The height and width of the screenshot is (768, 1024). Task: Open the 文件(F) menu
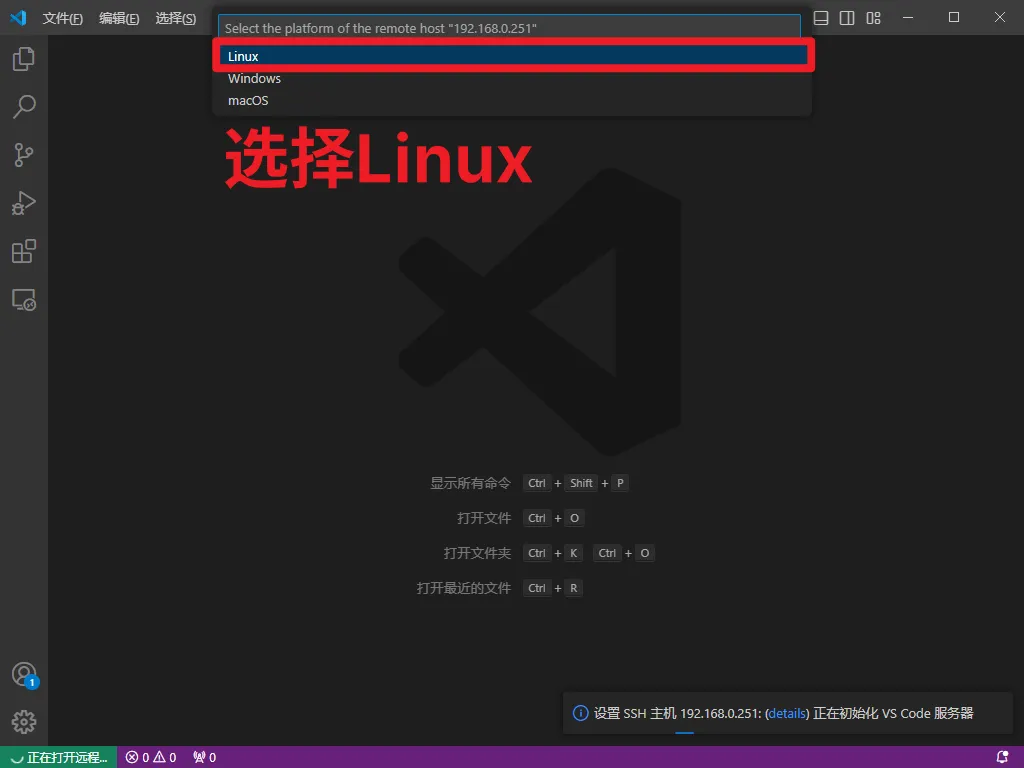tap(62, 18)
